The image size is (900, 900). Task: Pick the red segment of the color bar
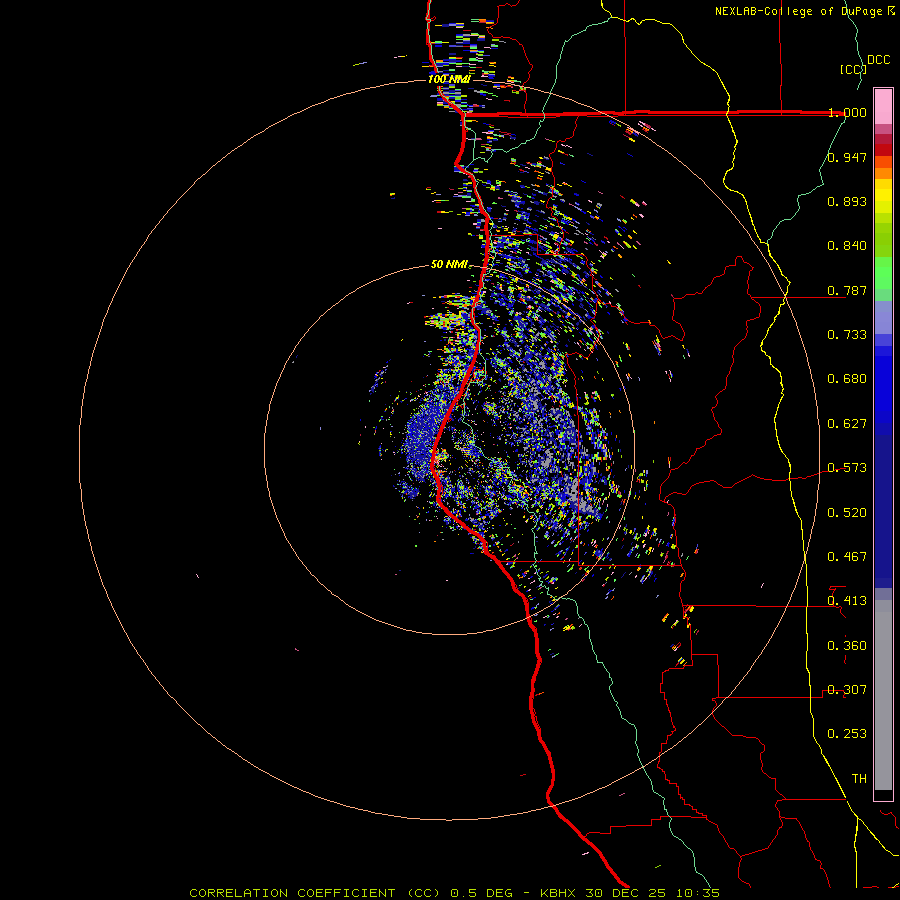(883, 150)
